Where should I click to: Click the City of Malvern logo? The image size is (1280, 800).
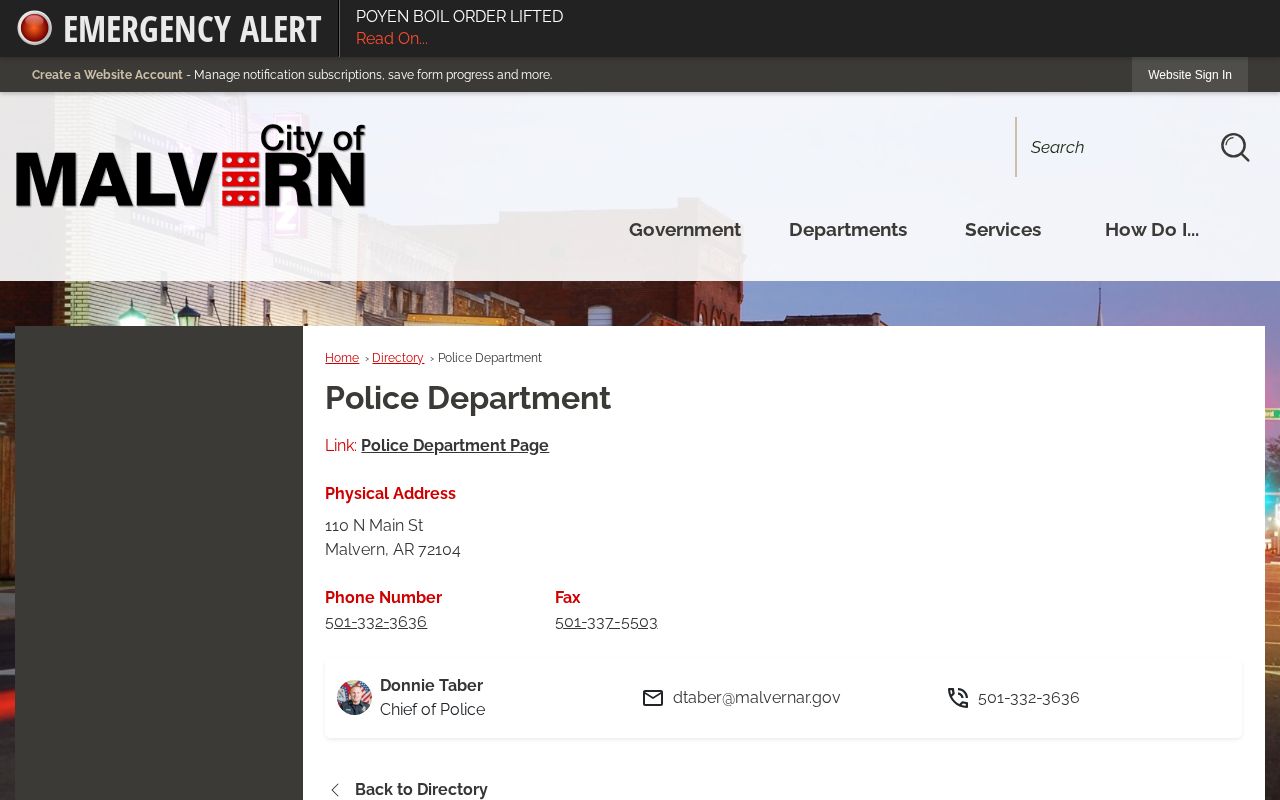click(x=191, y=166)
